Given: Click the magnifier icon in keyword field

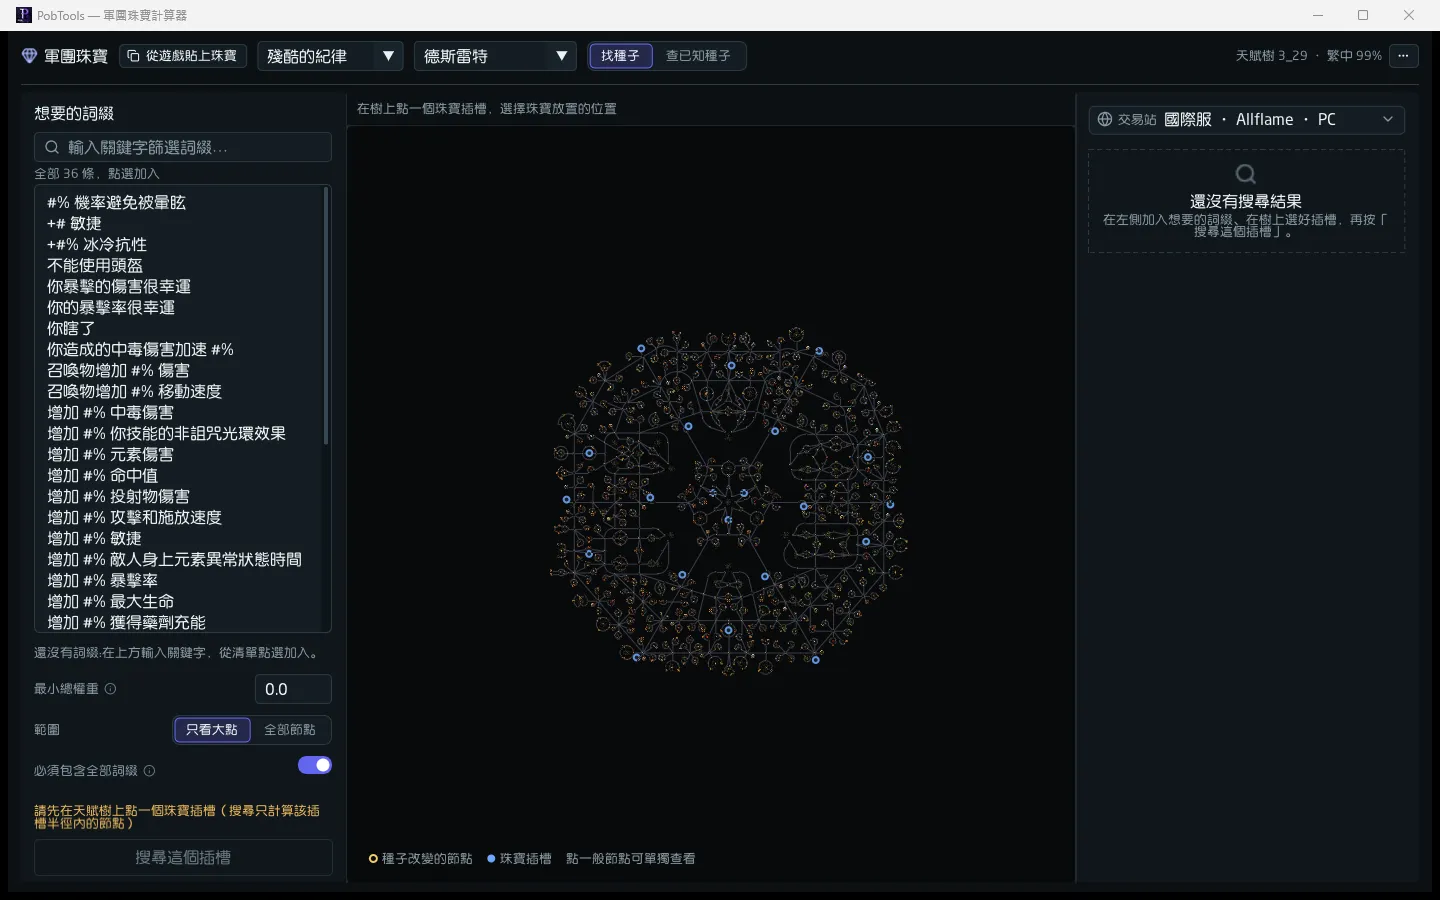Looking at the screenshot, I should 52,147.
